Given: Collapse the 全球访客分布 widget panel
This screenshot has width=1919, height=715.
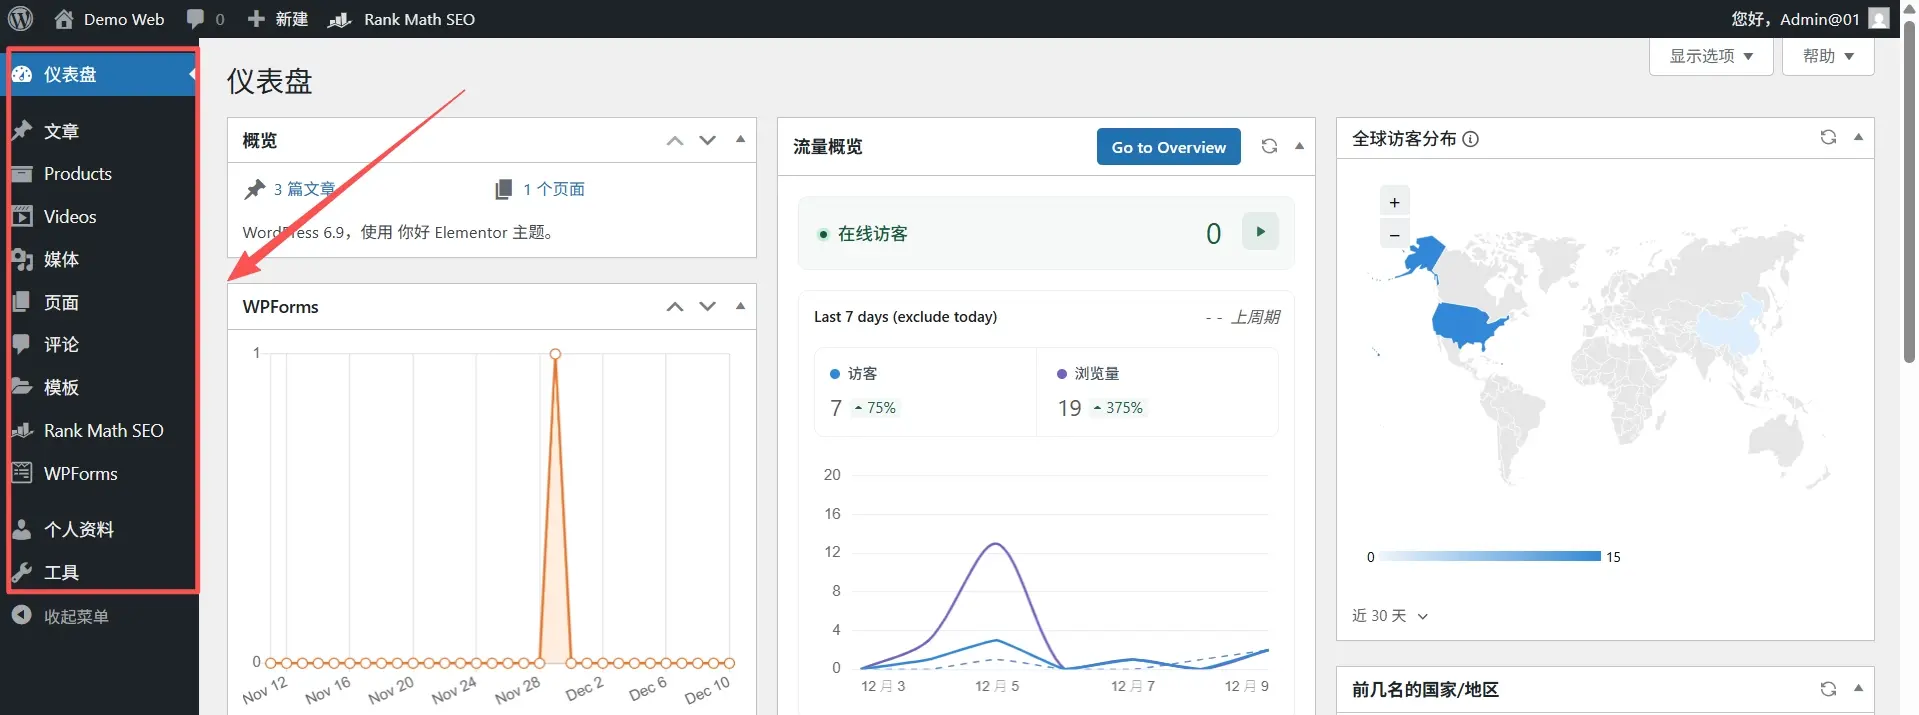Looking at the screenshot, I should coord(1859,137).
